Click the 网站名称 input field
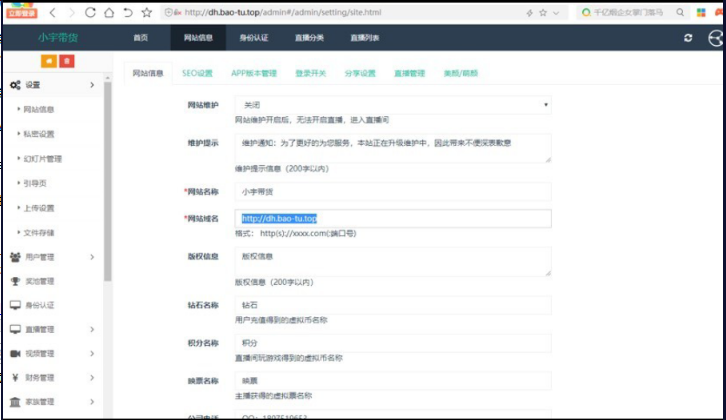Image resolution: width=726 pixels, height=420 pixels. tap(393, 190)
